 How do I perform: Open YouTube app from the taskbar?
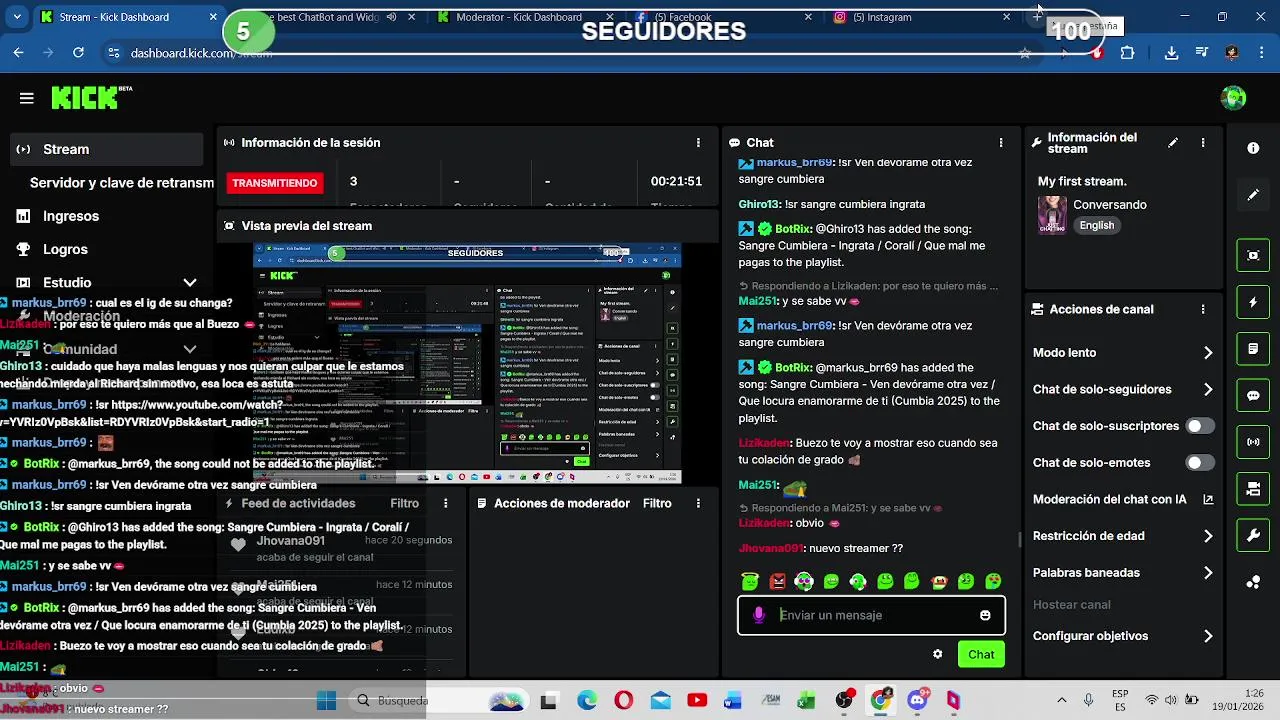(x=697, y=701)
